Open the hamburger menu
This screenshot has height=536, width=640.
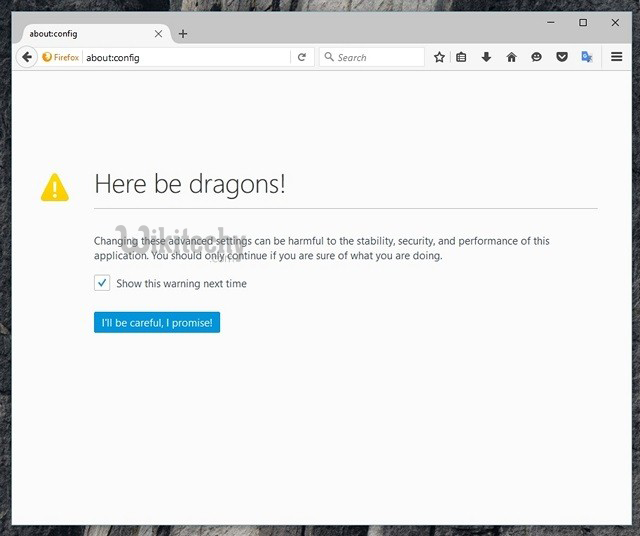point(617,57)
